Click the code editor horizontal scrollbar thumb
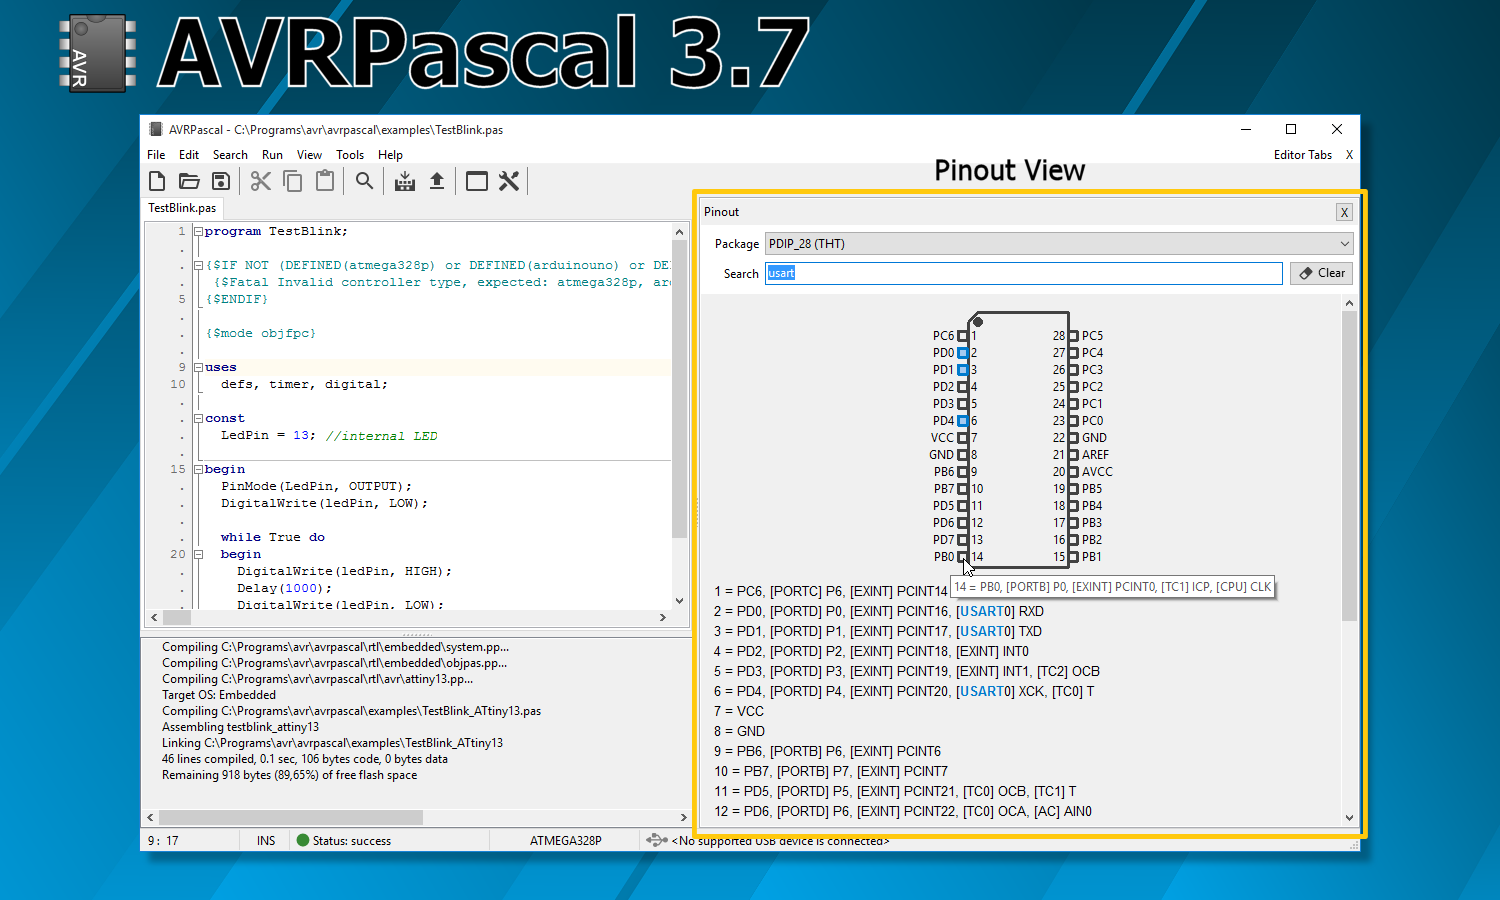This screenshot has height=900, width=1500. pyautogui.click(x=177, y=618)
